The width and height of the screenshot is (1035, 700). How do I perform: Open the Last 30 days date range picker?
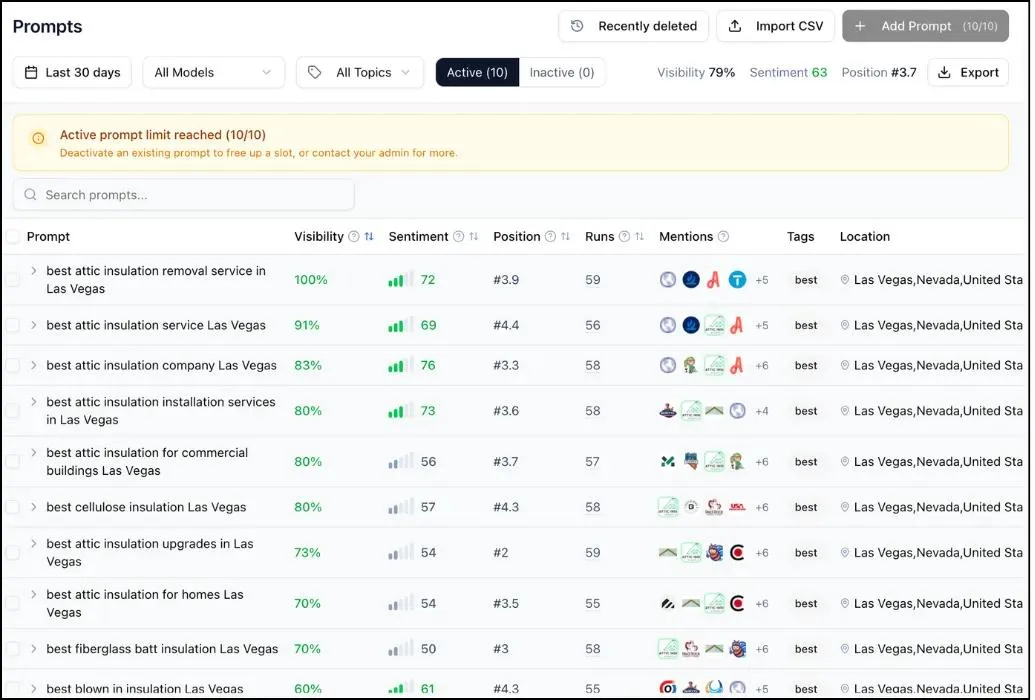click(73, 73)
